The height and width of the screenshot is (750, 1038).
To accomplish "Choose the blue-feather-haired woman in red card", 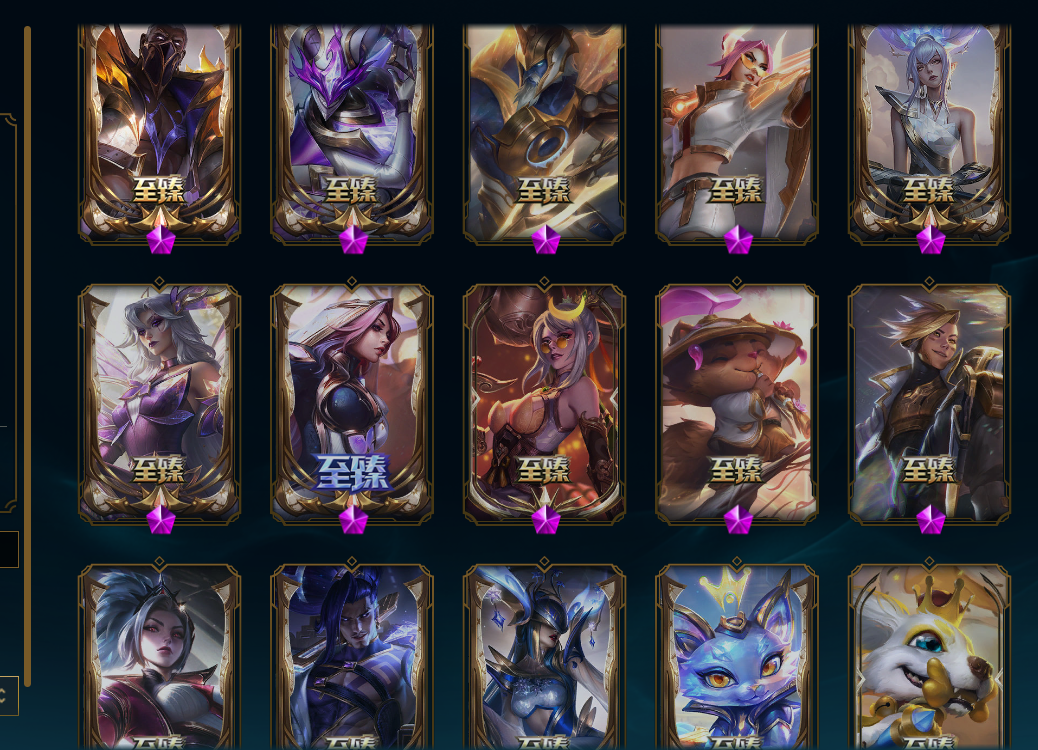I will [160, 657].
